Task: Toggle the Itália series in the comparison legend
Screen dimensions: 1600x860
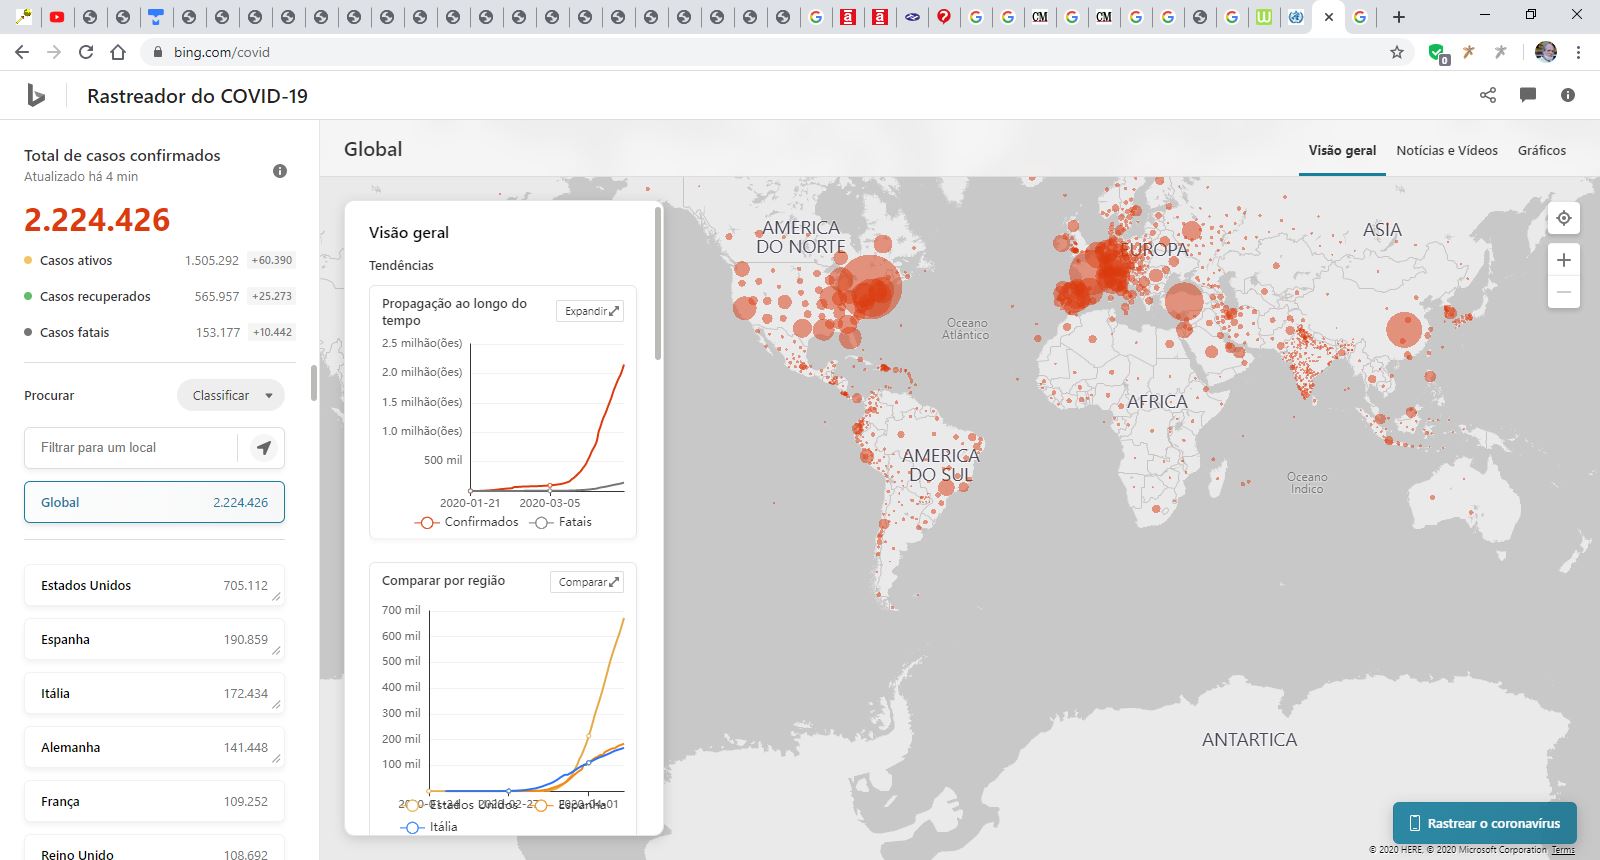Action: [429, 827]
